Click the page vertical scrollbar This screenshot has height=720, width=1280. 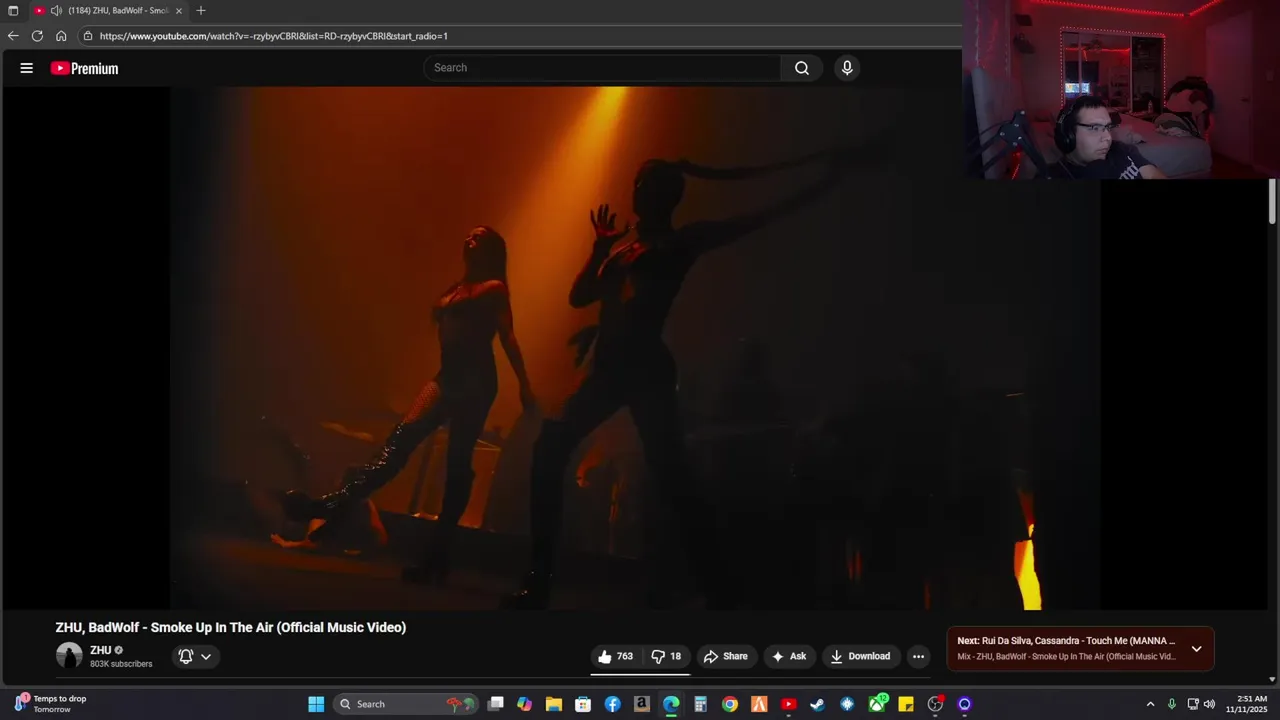coord(1272,202)
